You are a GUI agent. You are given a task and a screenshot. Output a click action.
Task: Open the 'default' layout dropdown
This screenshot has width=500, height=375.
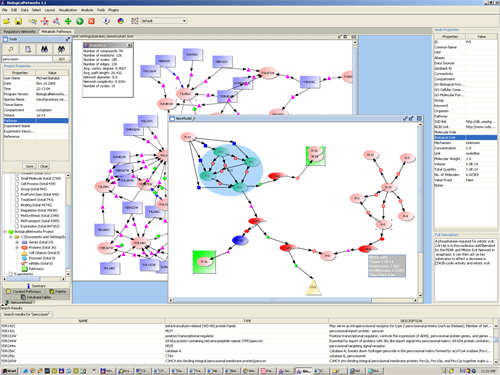pyautogui.click(x=163, y=21)
